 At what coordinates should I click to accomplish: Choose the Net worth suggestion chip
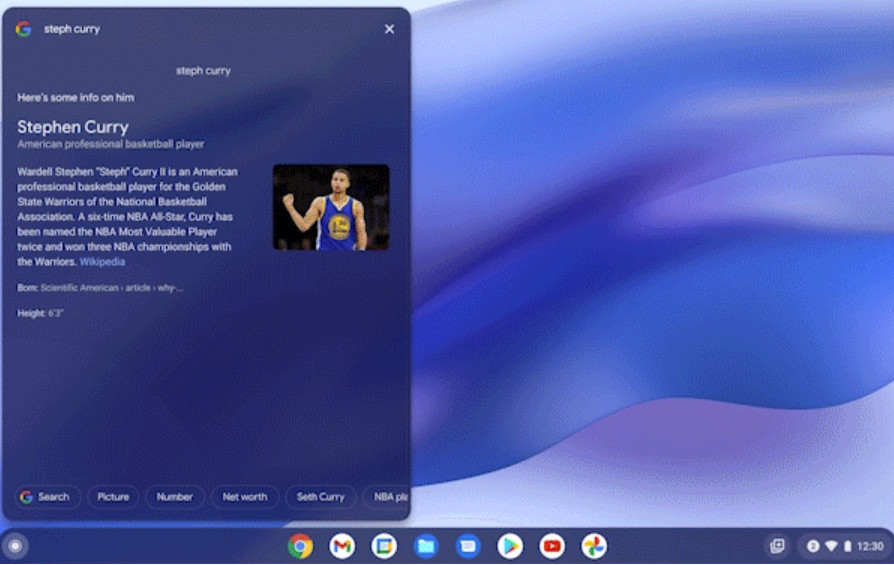coord(245,497)
